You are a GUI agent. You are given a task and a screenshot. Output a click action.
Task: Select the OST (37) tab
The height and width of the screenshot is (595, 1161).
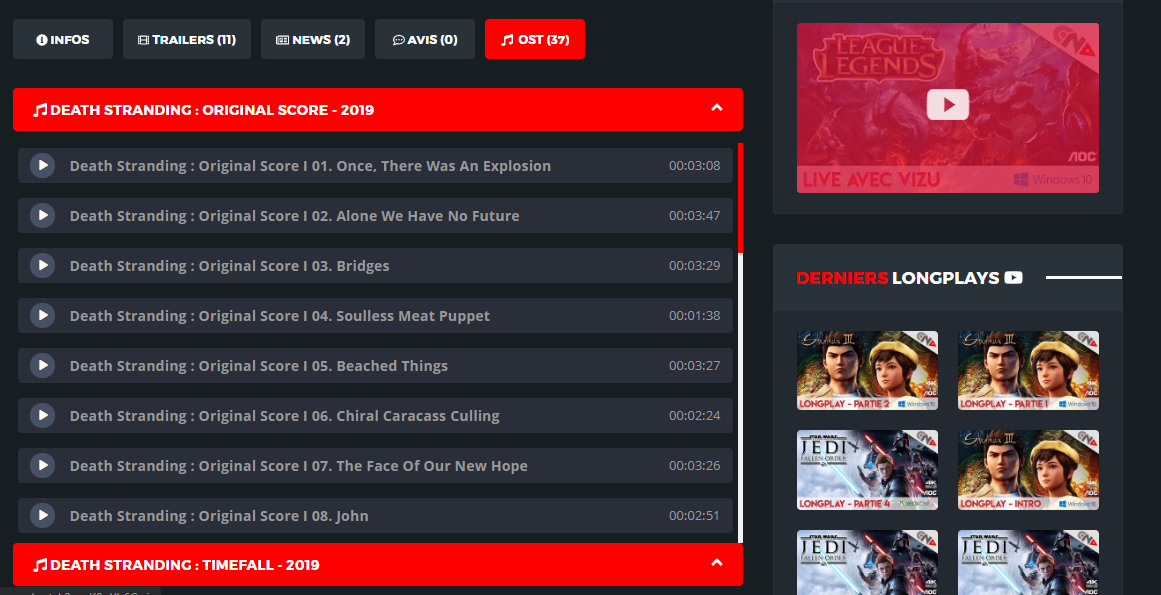click(x=535, y=39)
